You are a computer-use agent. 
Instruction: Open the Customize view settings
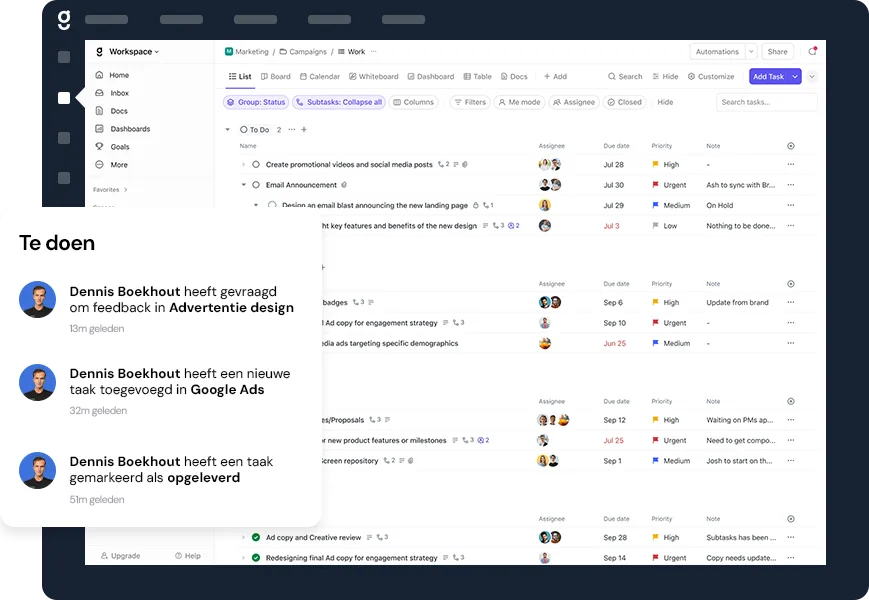pos(711,76)
